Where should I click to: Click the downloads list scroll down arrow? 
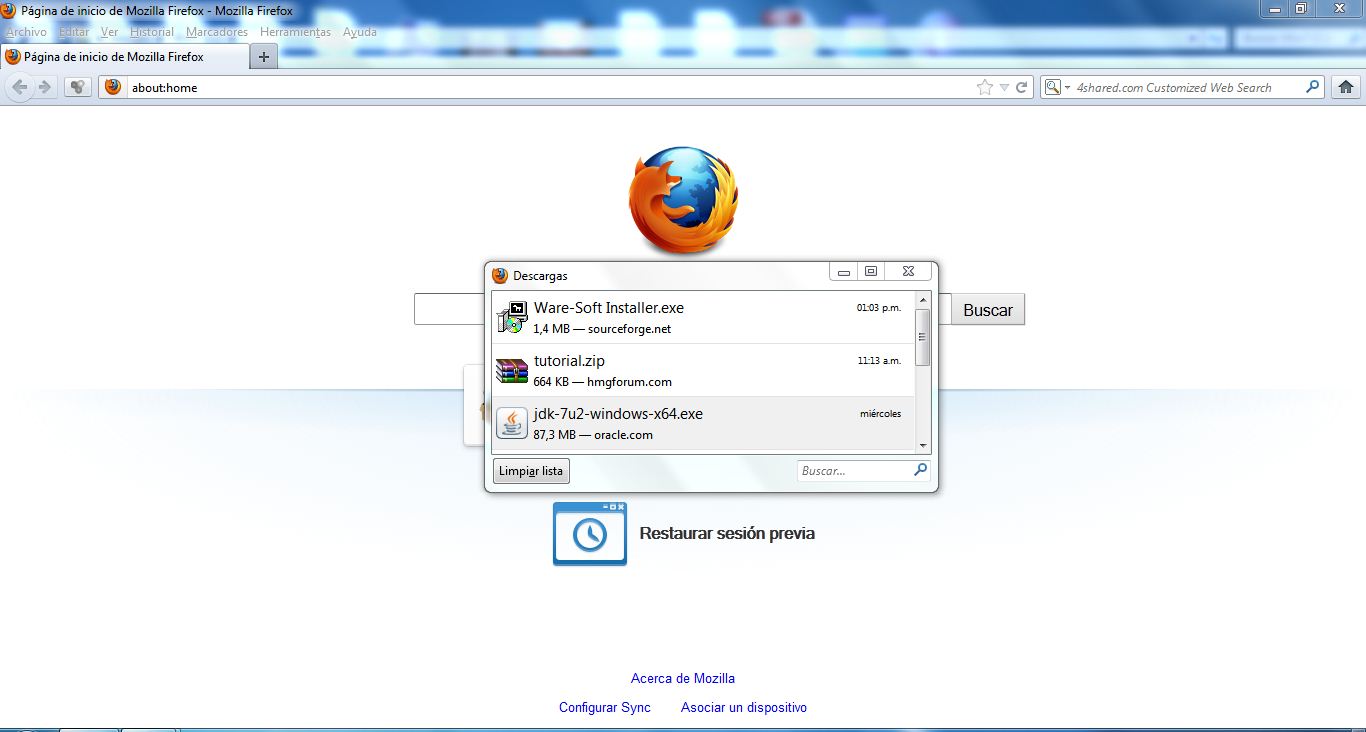pos(923,446)
